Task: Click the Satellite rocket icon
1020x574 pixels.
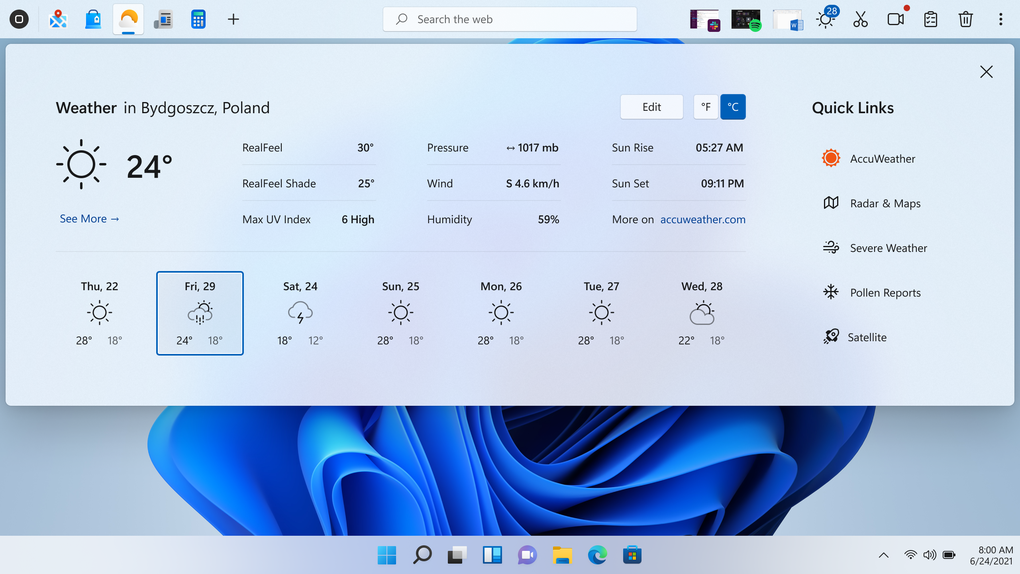Action: [x=831, y=336]
